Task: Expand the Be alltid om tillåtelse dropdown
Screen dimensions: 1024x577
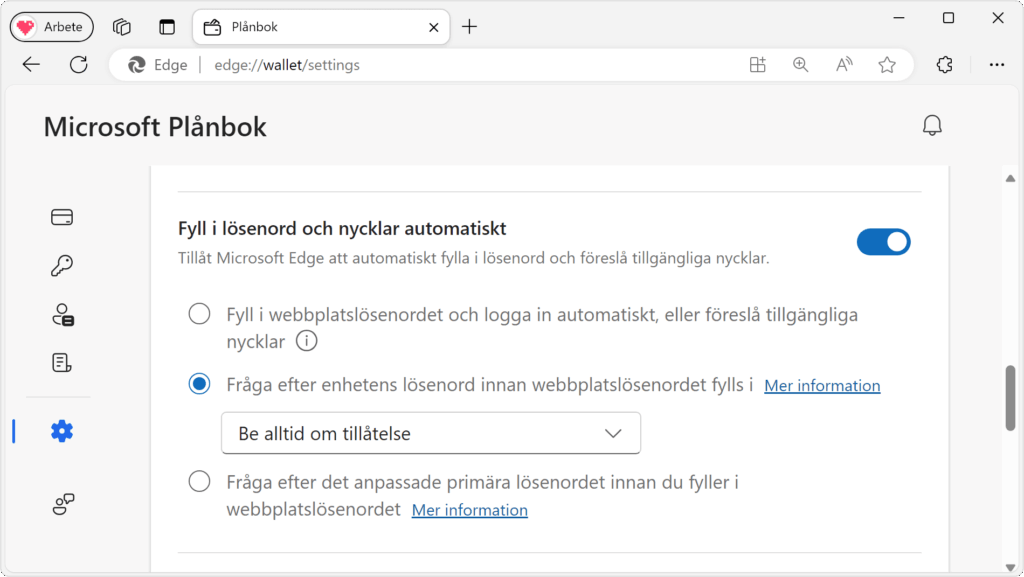Action: (x=431, y=433)
